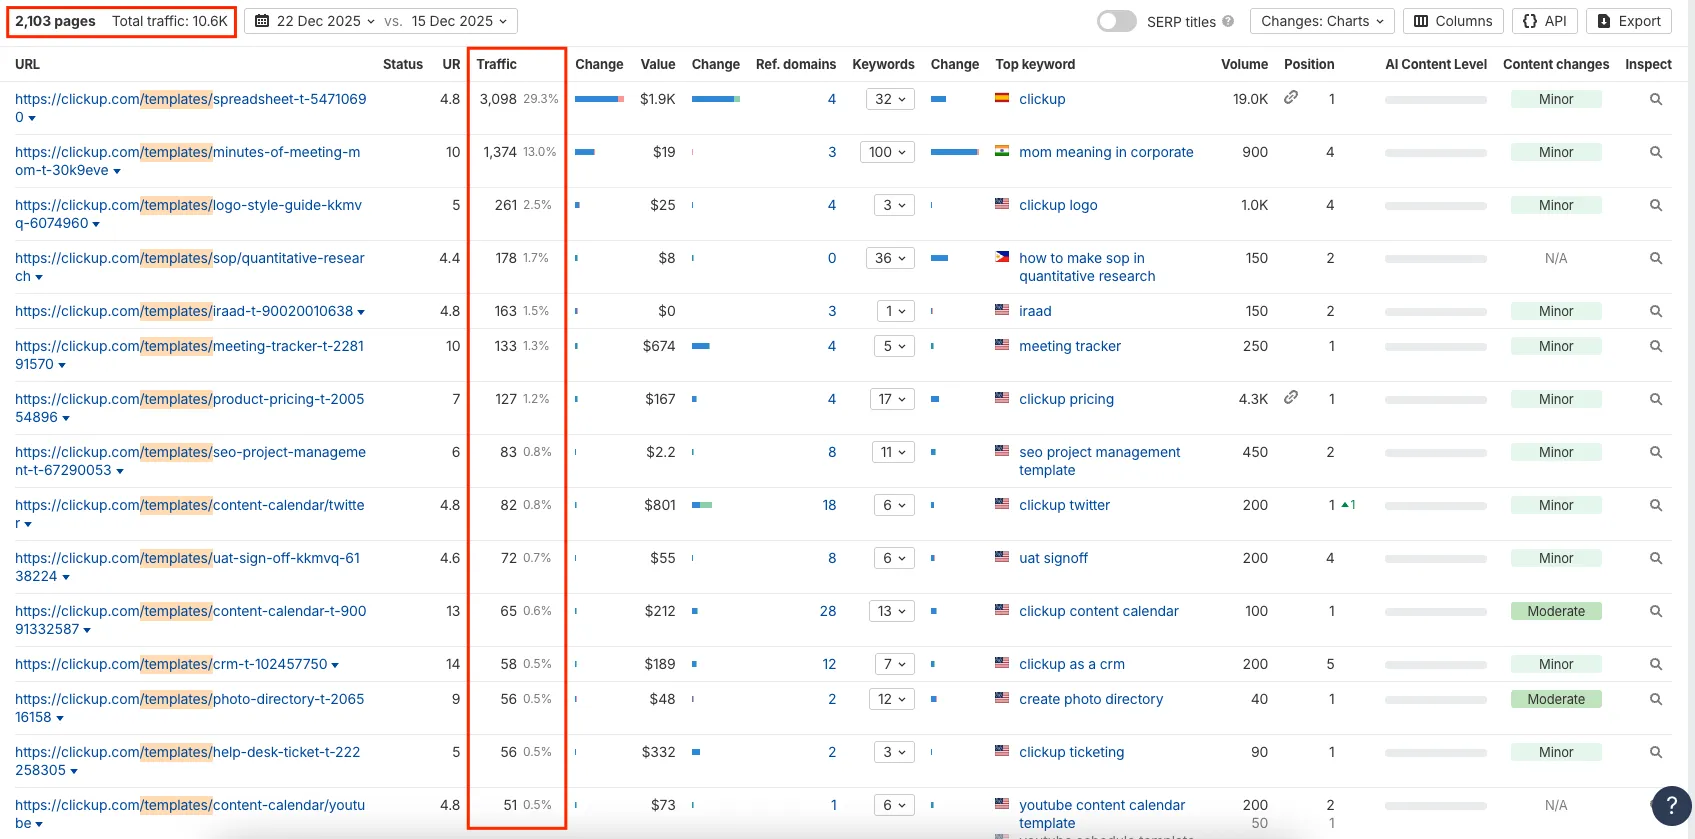The height and width of the screenshot is (839, 1695).
Task: Click the Moderate content changes badge for content-calendar
Action: click(x=1555, y=611)
